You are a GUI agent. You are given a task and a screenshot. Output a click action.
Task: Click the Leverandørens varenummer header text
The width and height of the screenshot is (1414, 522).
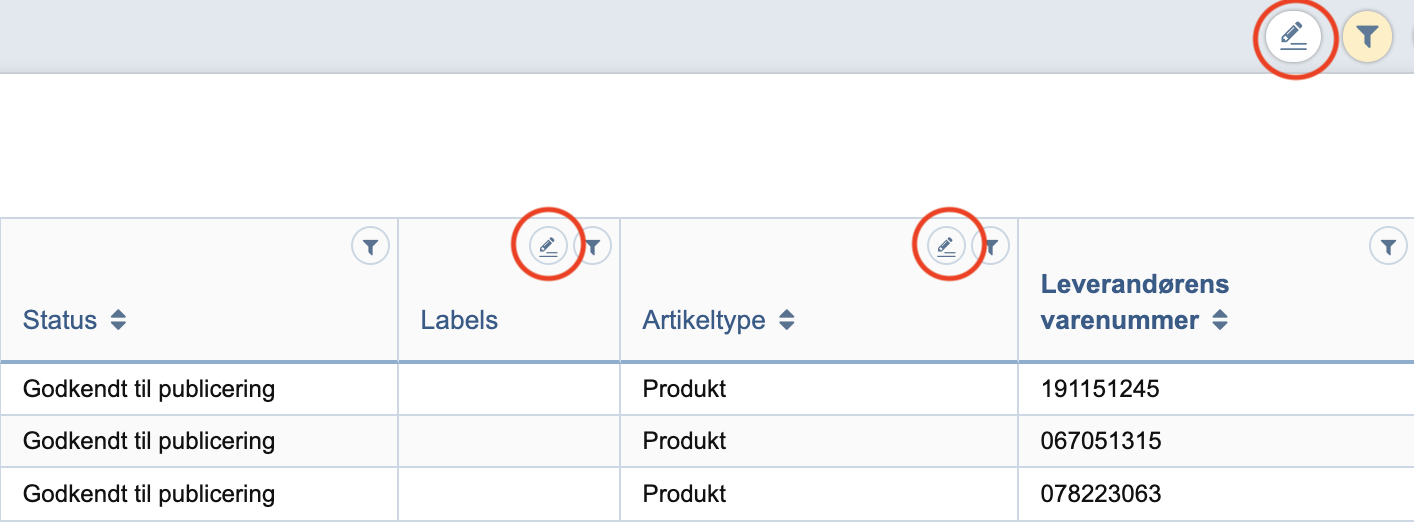point(1134,302)
